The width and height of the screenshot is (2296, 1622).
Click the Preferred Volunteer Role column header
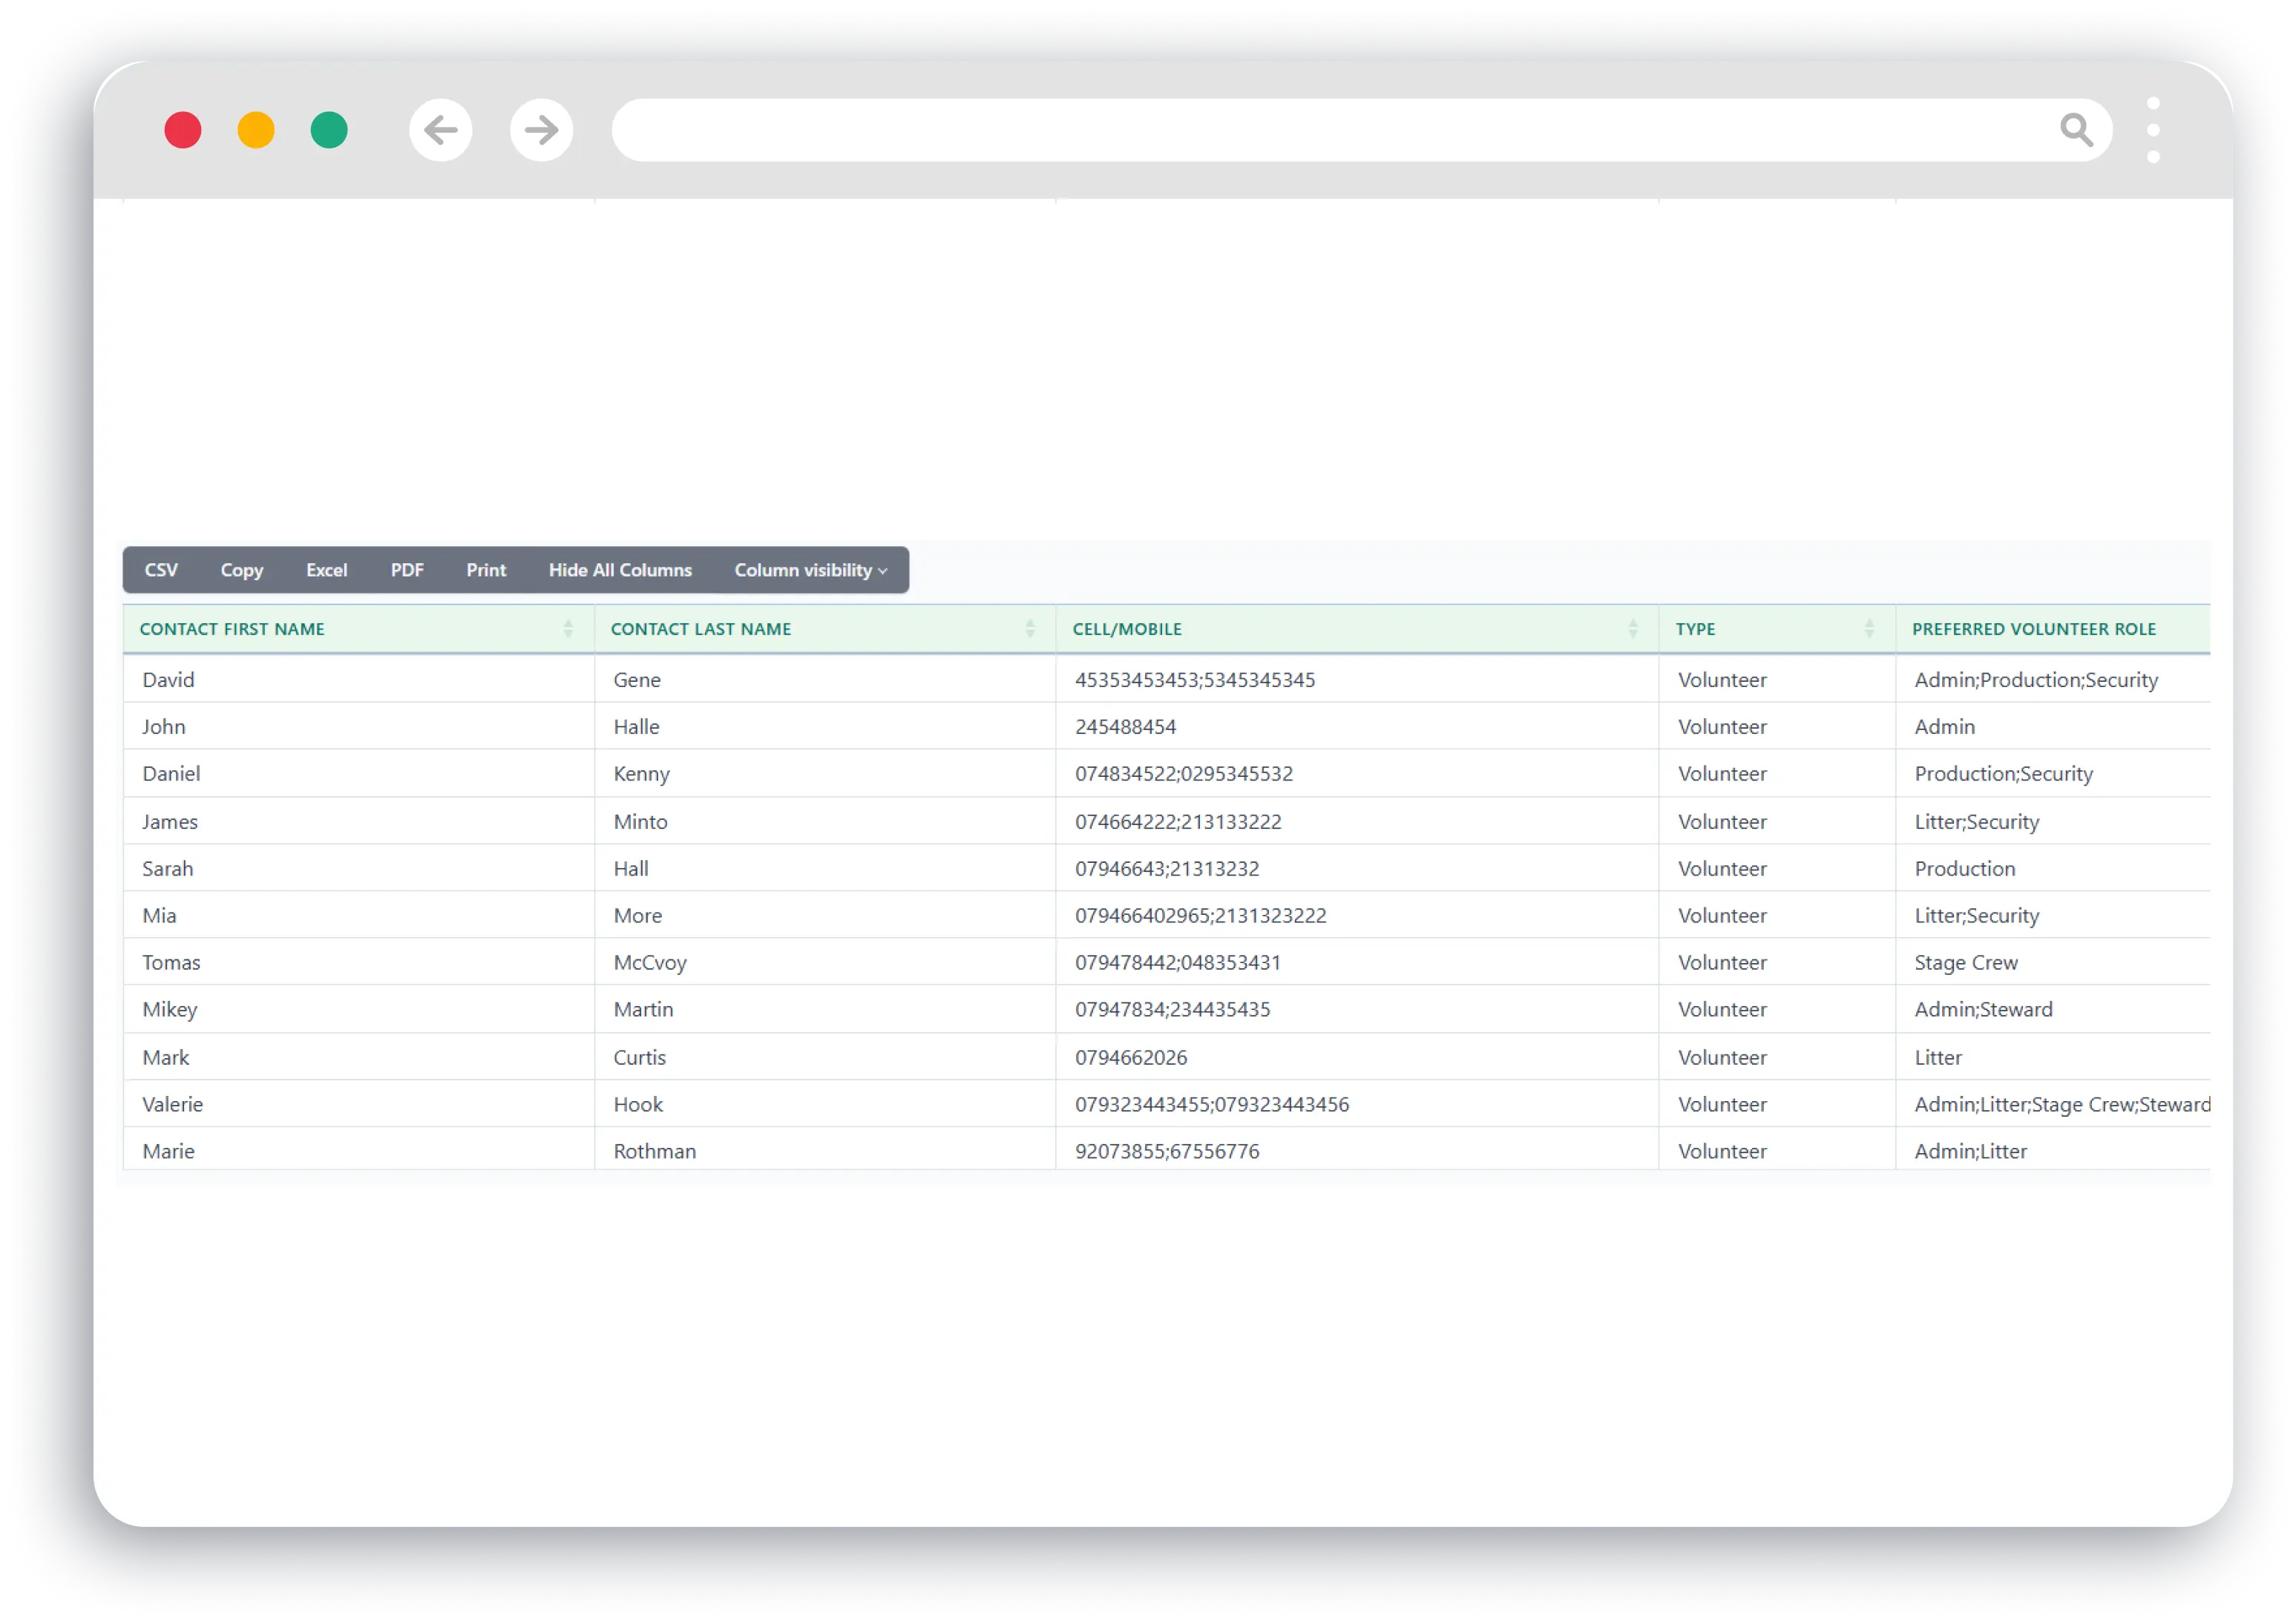click(x=2033, y=629)
